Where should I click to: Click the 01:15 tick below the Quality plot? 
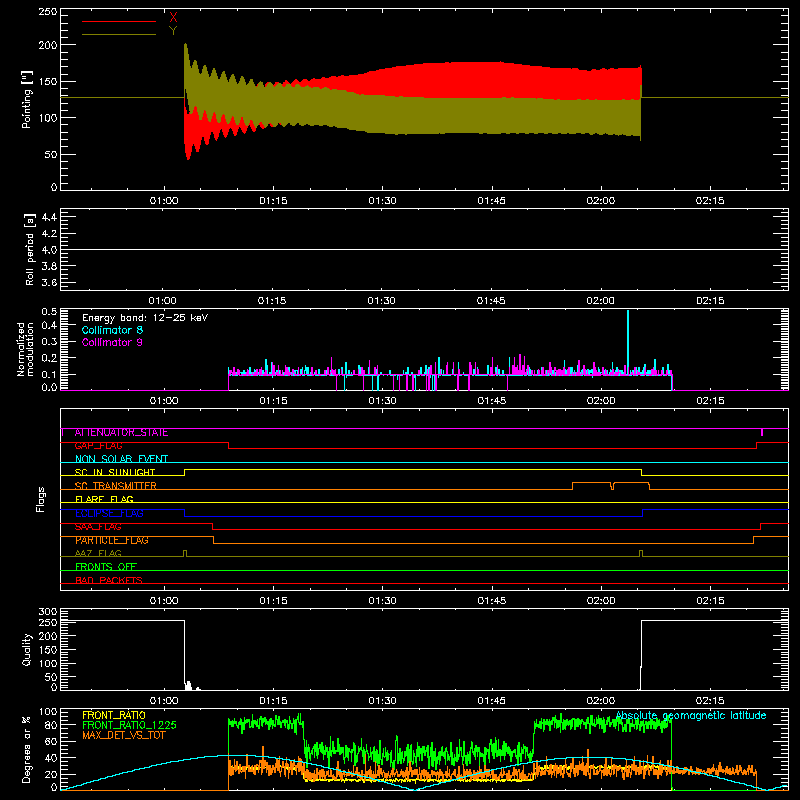pos(273,701)
